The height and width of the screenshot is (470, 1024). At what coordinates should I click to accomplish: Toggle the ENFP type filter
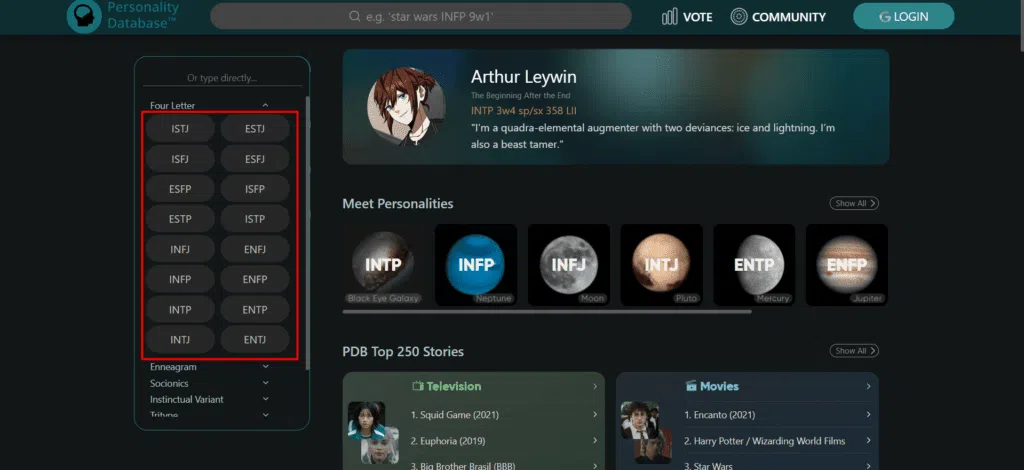pos(255,278)
